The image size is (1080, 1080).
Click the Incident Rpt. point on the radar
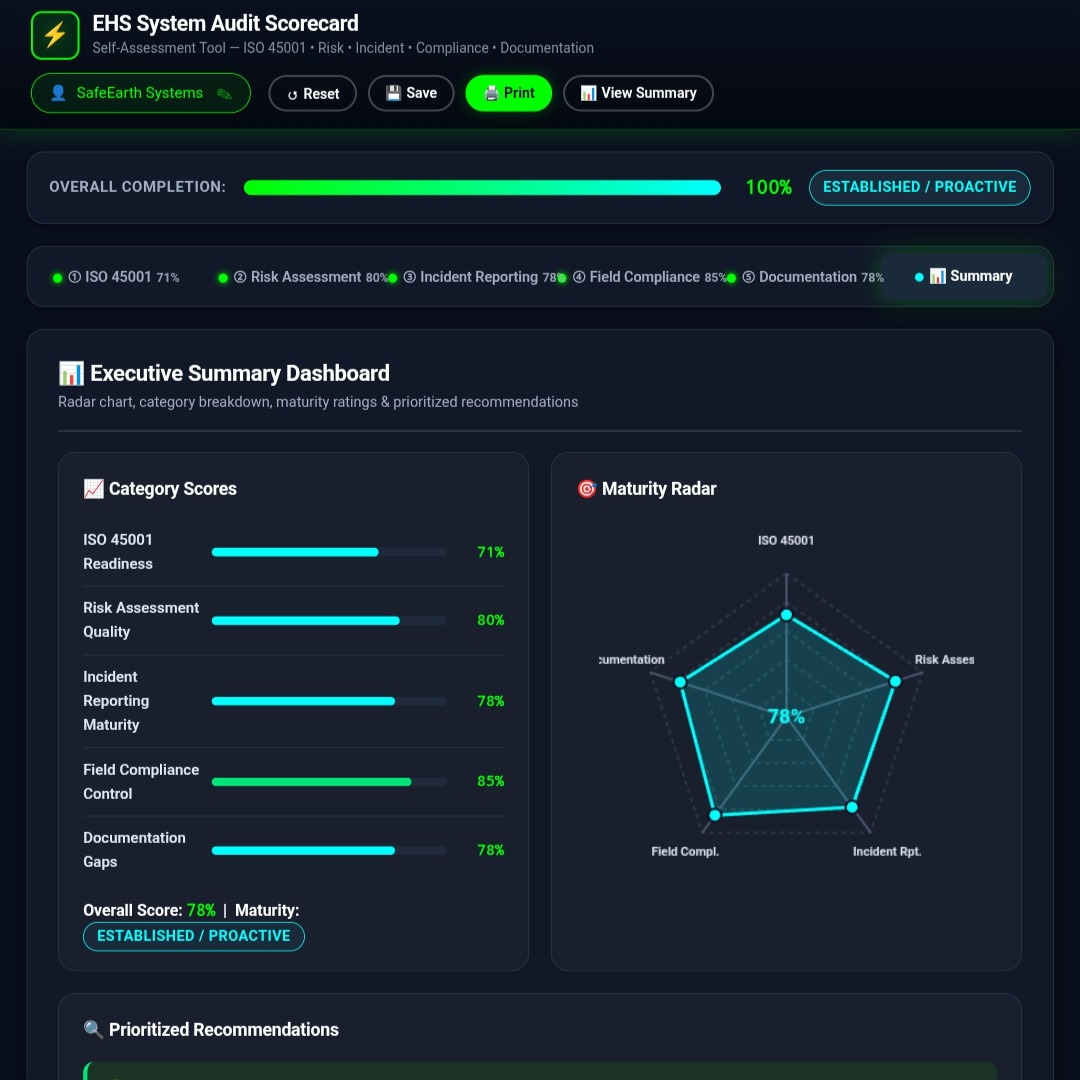click(852, 807)
